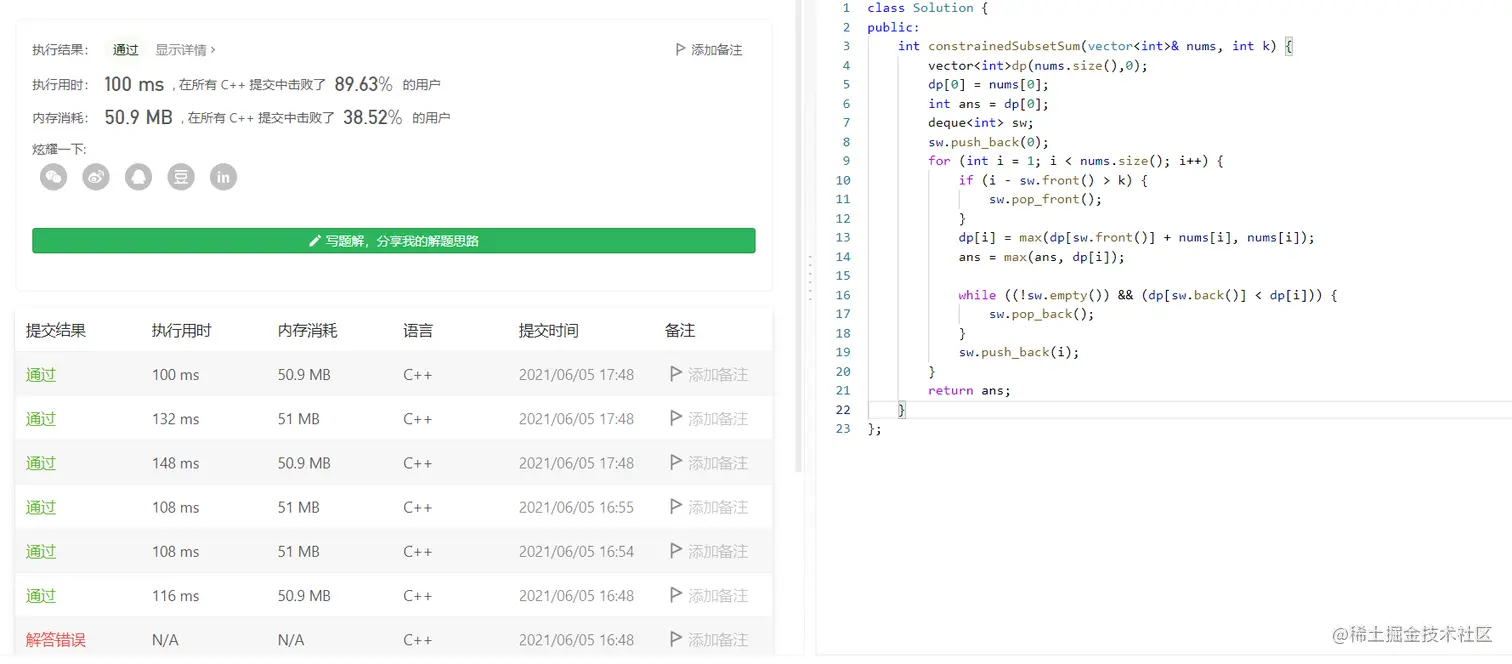Share the result via the Douban icon

click(181, 177)
